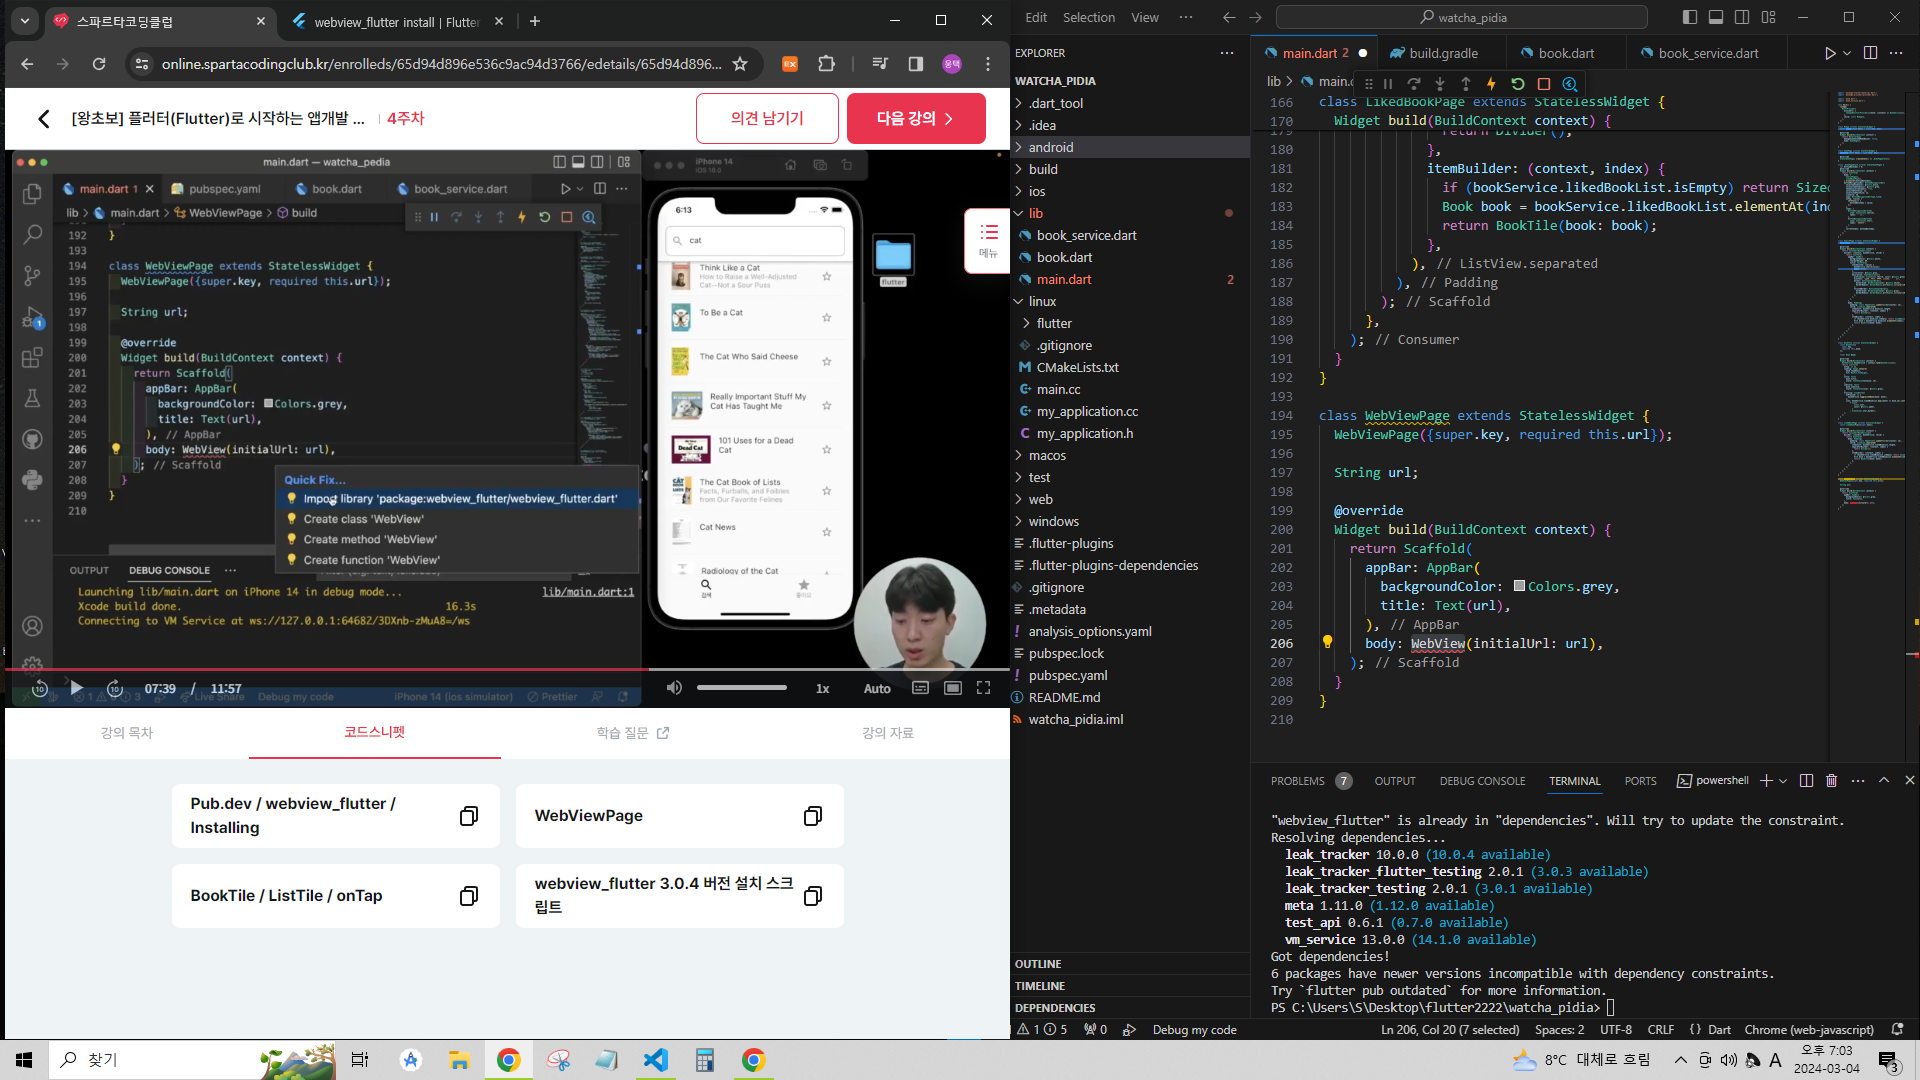Image resolution: width=1920 pixels, height=1080 pixels.
Task: Copy the 'Pub.dev / webview_flutter / Installing' snippet
Action: (468, 816)
